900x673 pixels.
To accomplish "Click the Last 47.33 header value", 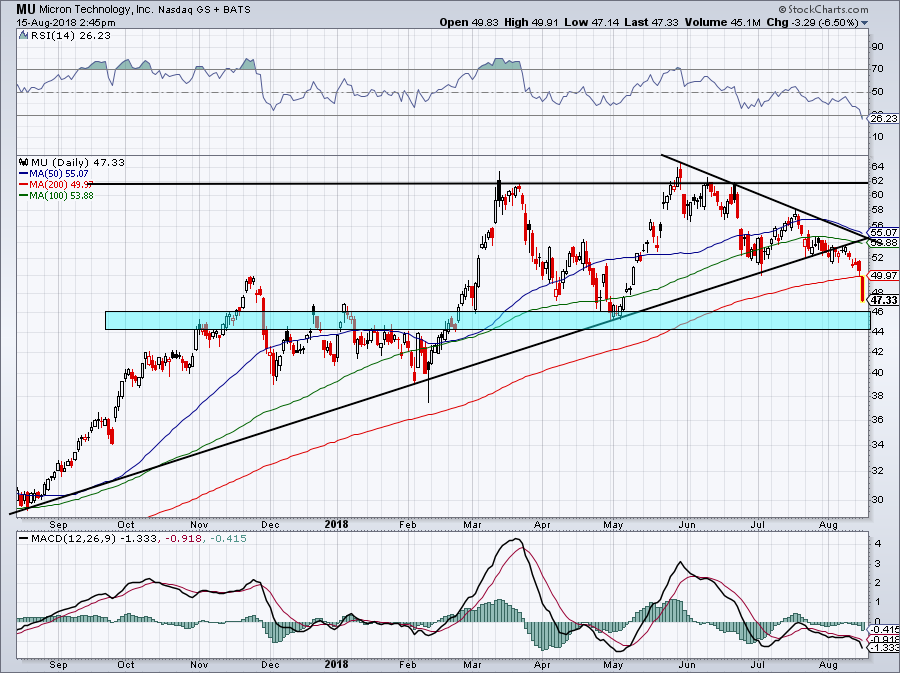I will point(651,22).
